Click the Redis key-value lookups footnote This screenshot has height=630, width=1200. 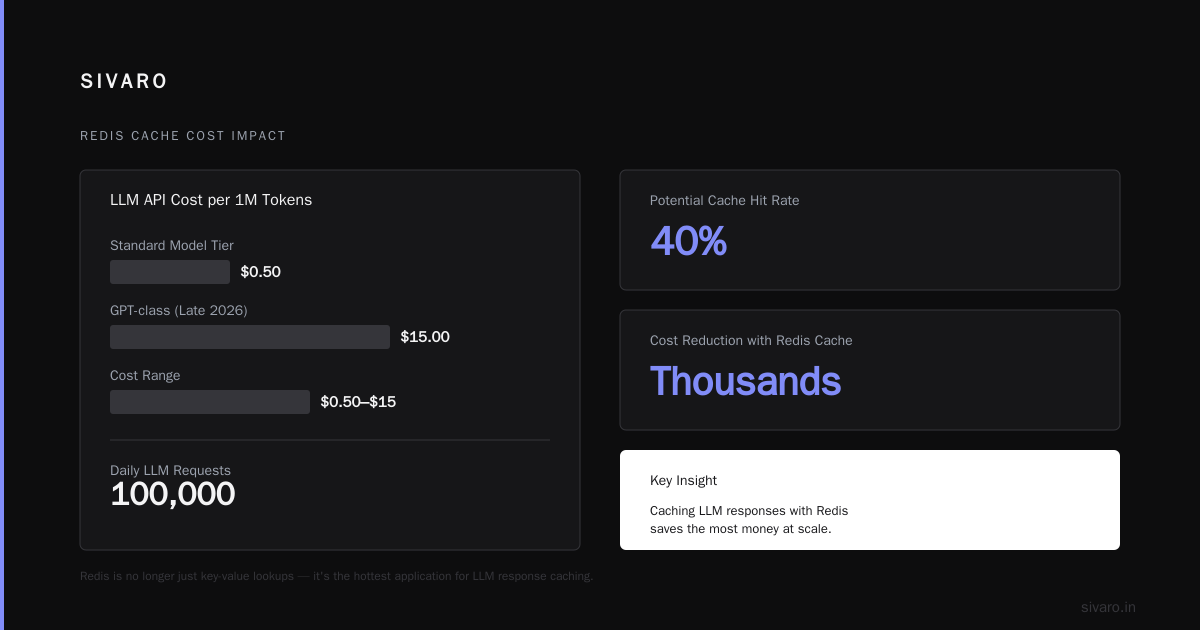336,576
